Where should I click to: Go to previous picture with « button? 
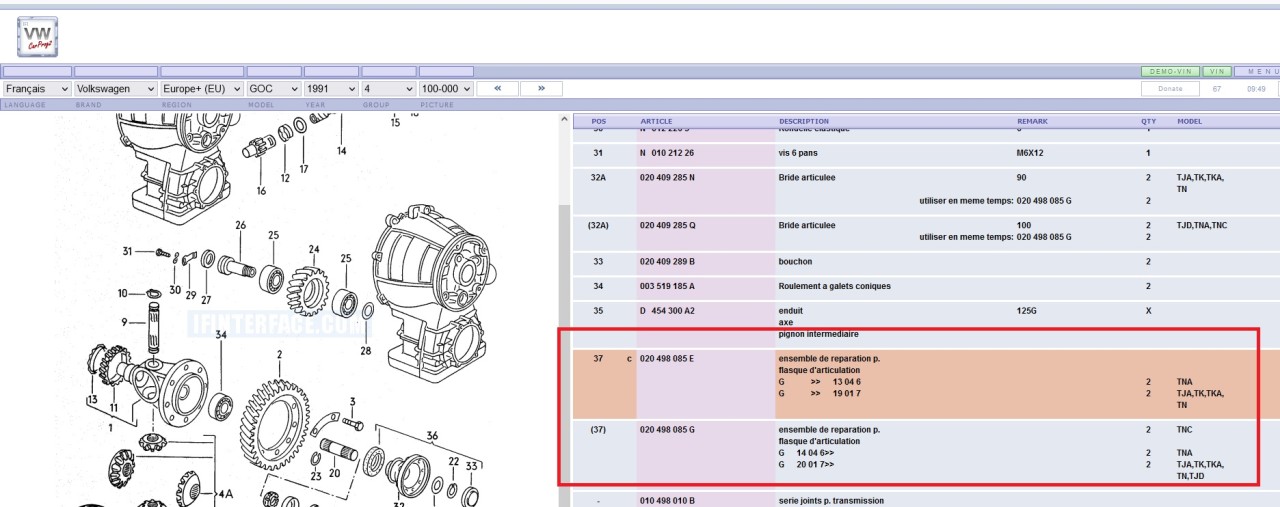coord(497,89)
